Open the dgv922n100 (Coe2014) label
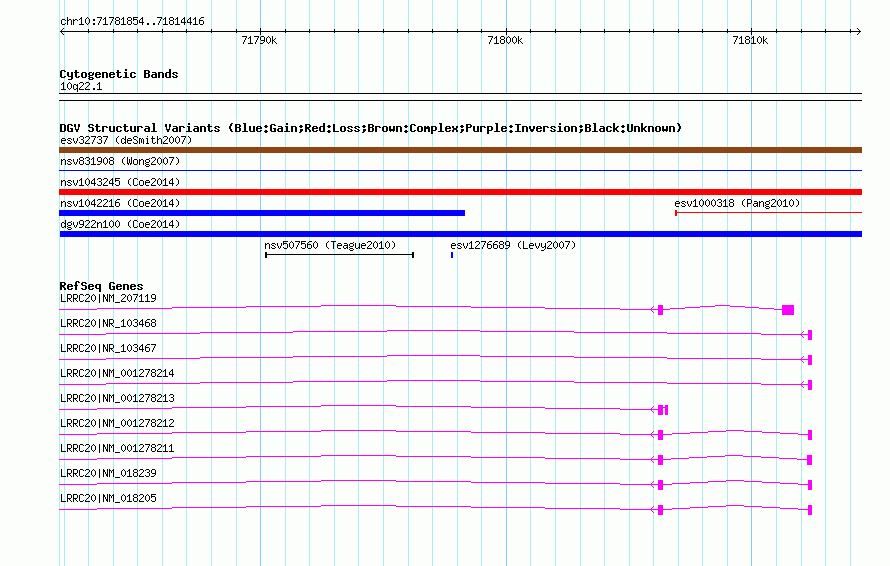 coord(120,224)
